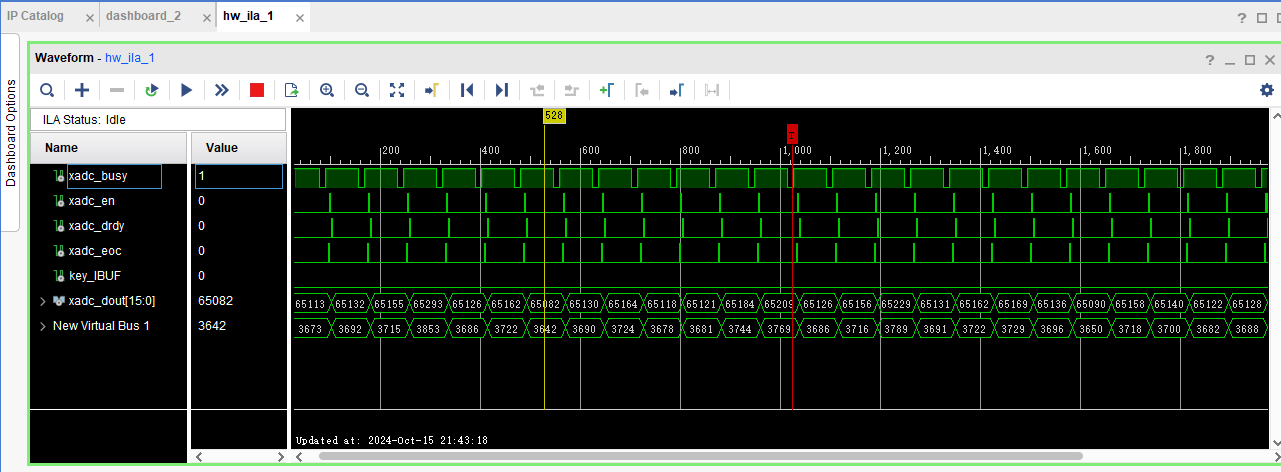Open waveform settings gear

click(1266, 90)
